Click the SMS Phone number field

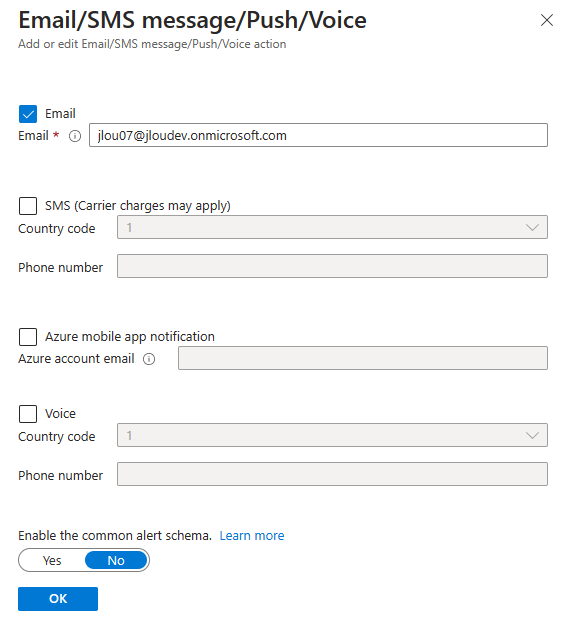pyautogui.click(x=332, y=266)
